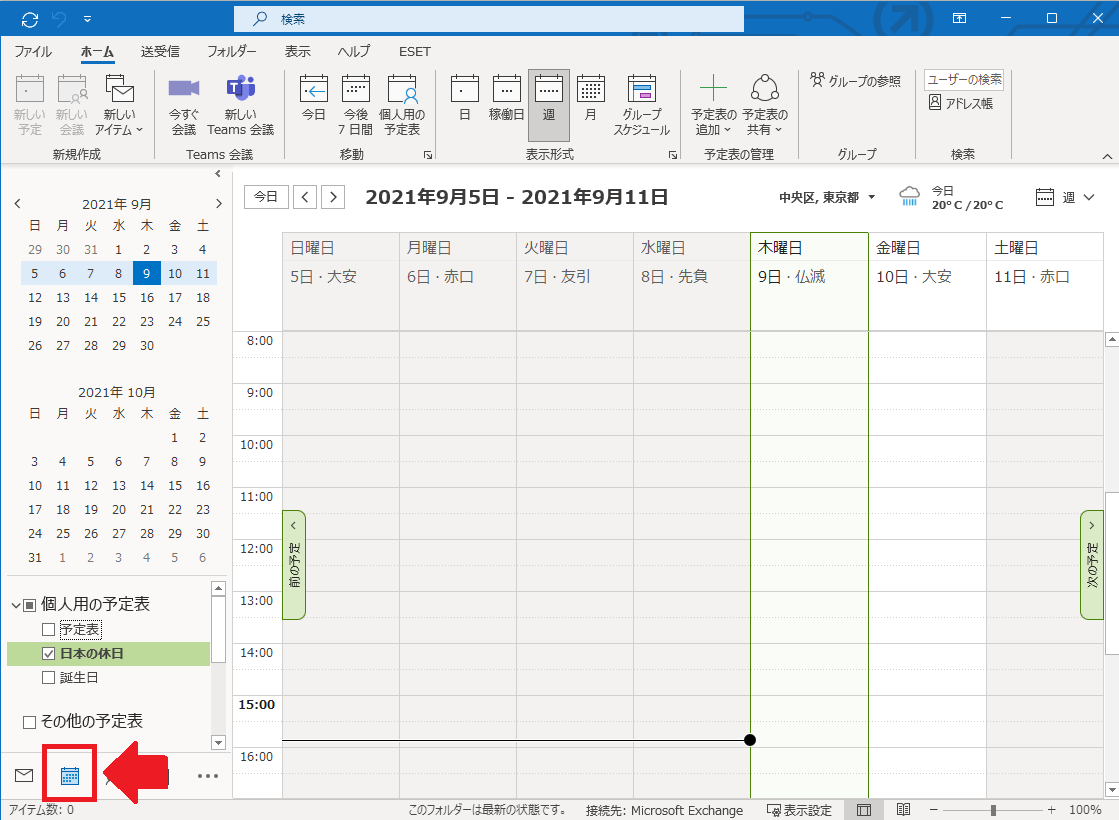
Task: Go to next week arrow button
Action: pos(333,196)
